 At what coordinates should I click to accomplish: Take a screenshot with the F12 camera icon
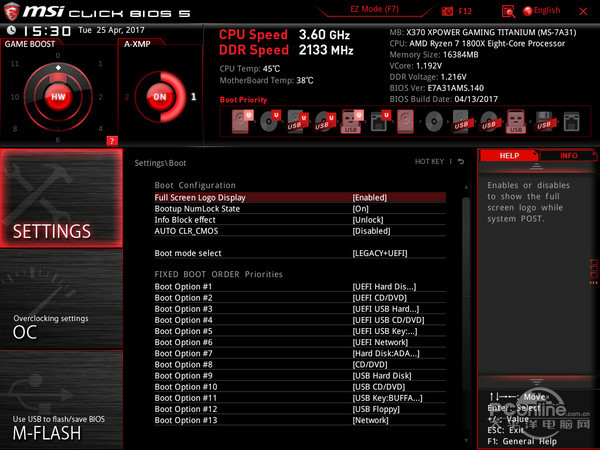447,11
